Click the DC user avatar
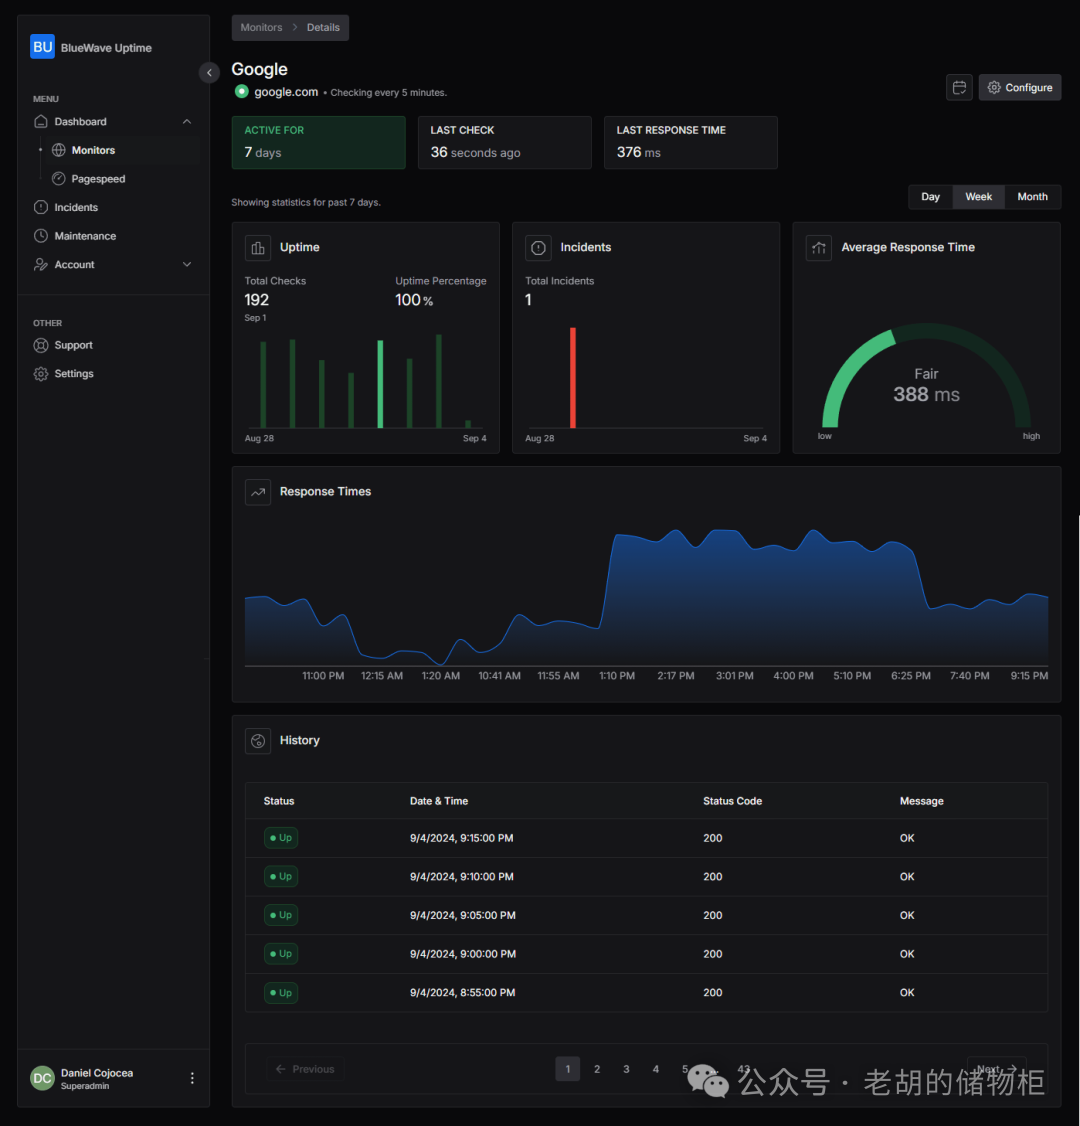Image resolution: width=1080 pixels, height=1126 pixels. pos(42,1078)
